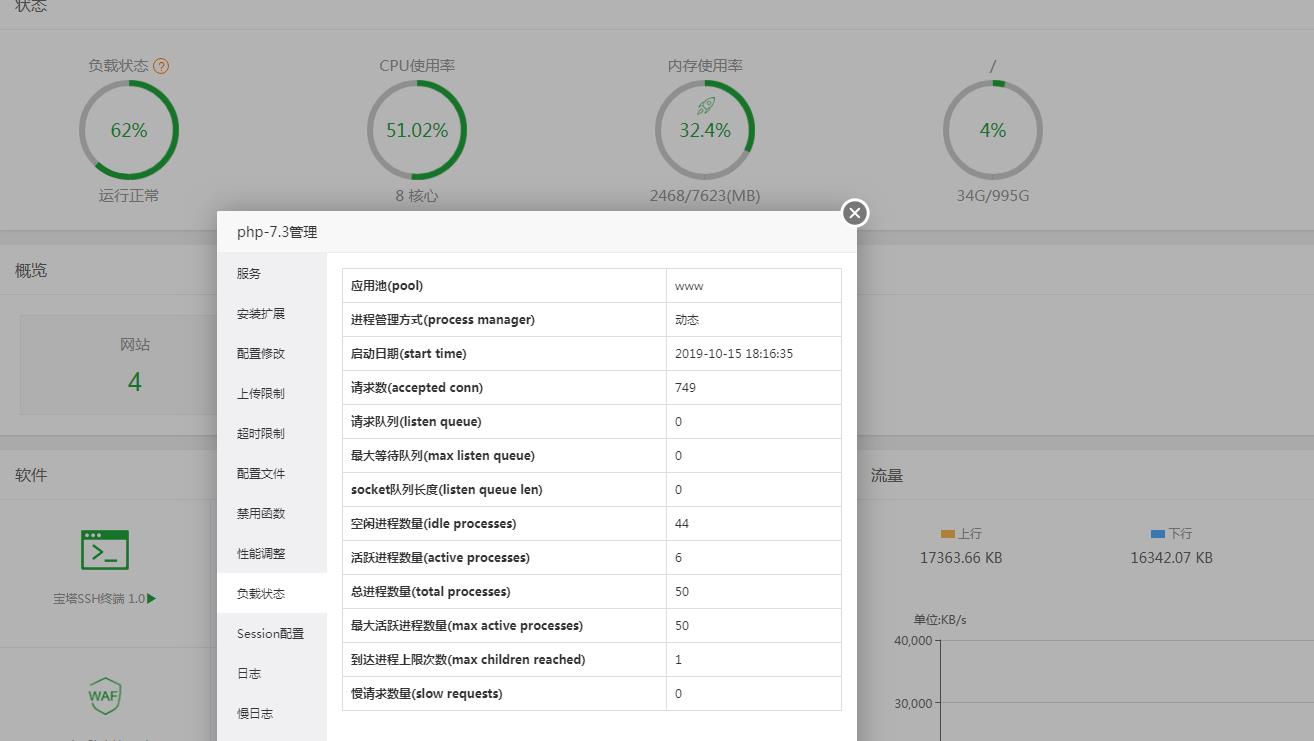Select the Session配置 tab

(x=272, y=633)
